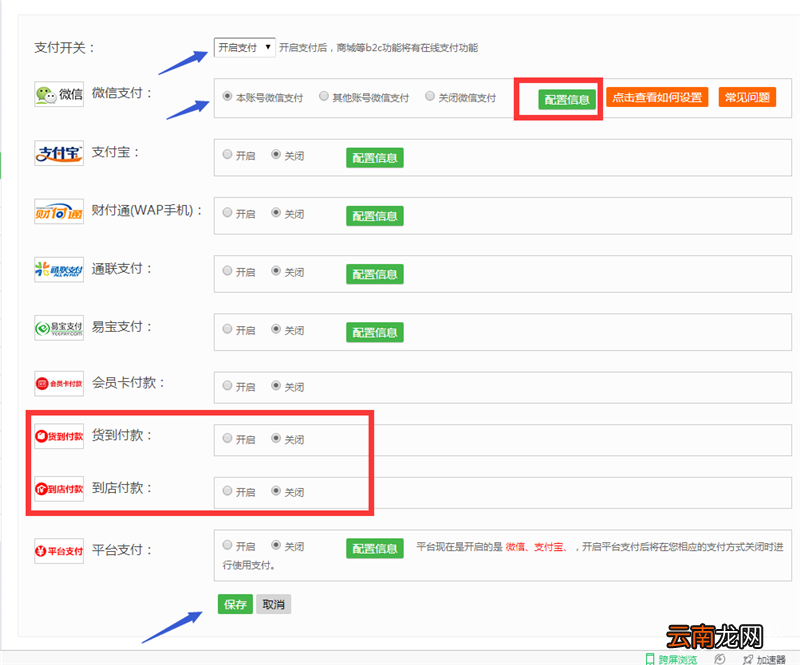The width and height of the screenshot is (800, 665).
Task: Click the 货到付款 logo icon
Action: 59,436
